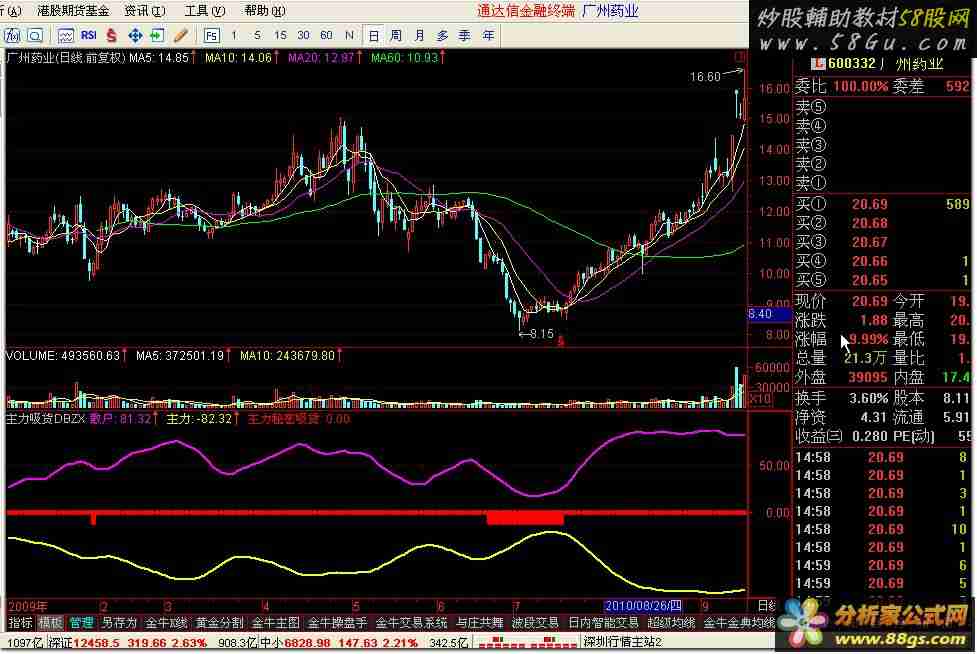Image resolution: width=977 pixels, height=654 pixels.
Task: Click the red dollar sign icon
Action: pos(112,36)
